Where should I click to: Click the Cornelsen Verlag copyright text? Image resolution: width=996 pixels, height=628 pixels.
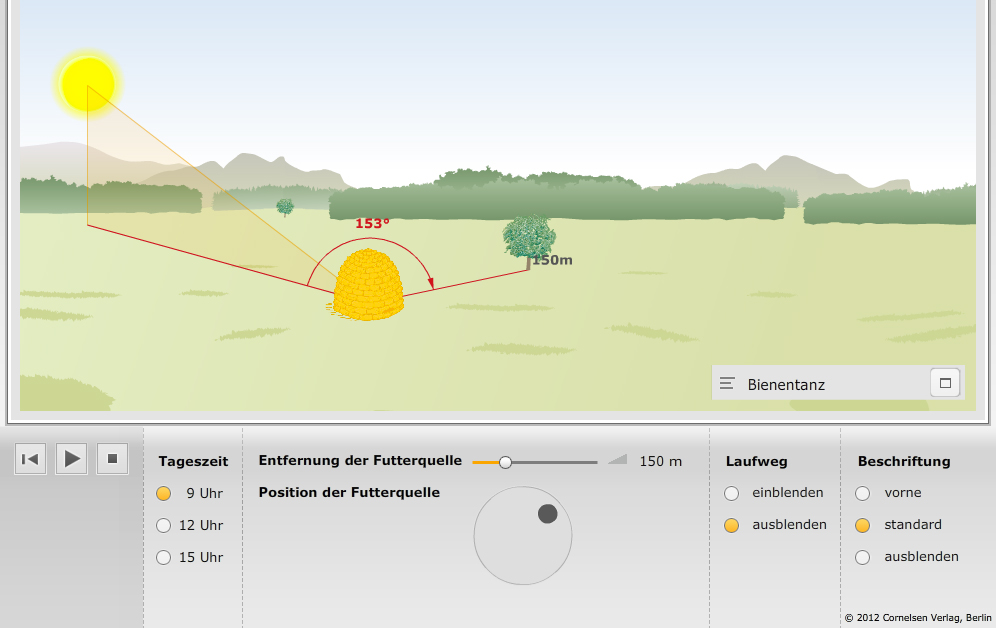pyautogui.click(x=918, y=618)
